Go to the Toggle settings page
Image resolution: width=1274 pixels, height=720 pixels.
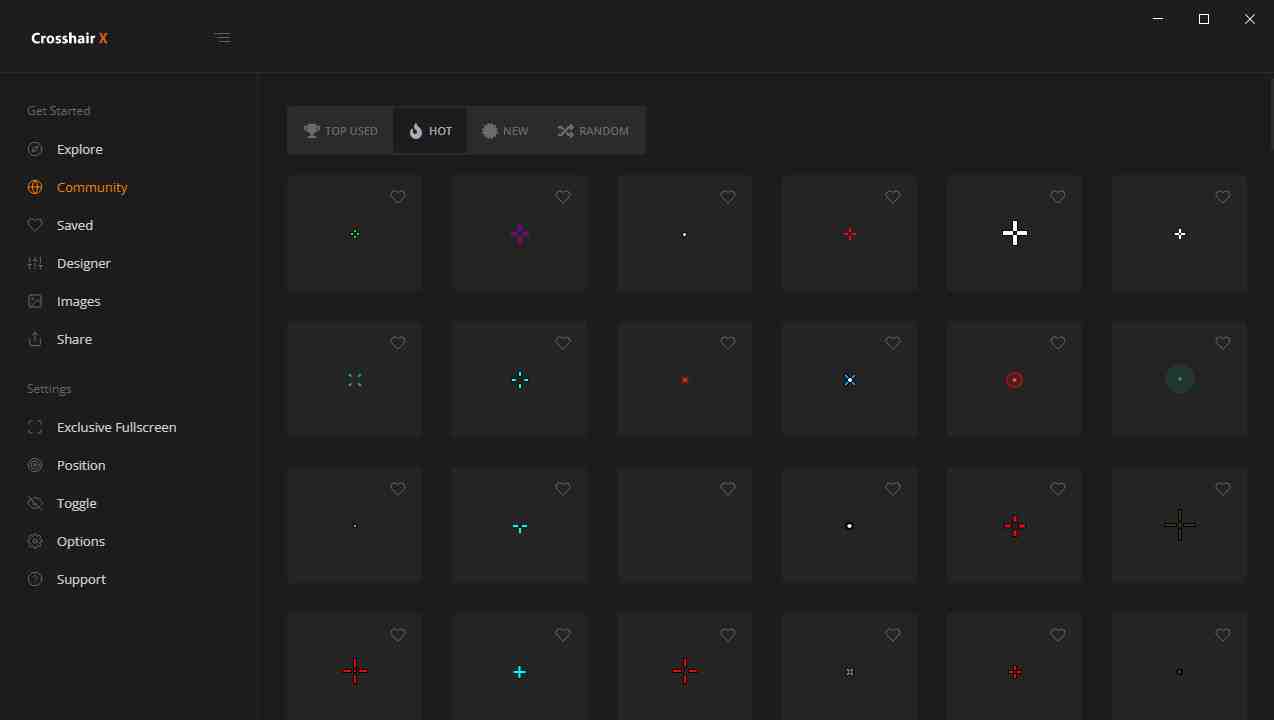coord(77,503)
